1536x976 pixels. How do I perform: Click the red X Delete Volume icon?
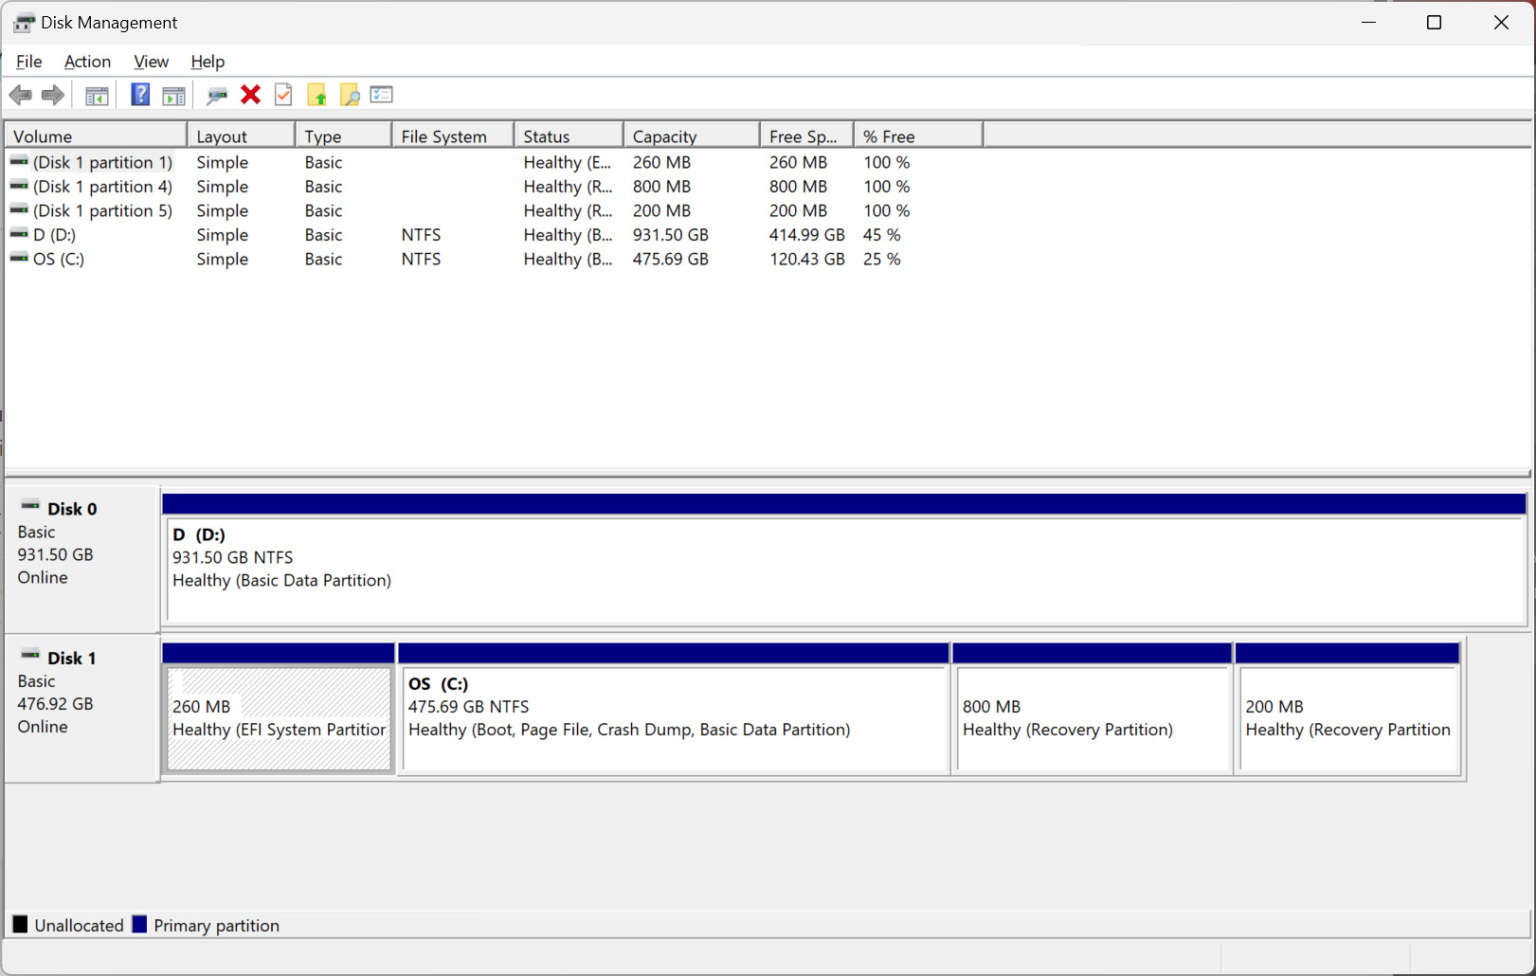pos(250,94)
